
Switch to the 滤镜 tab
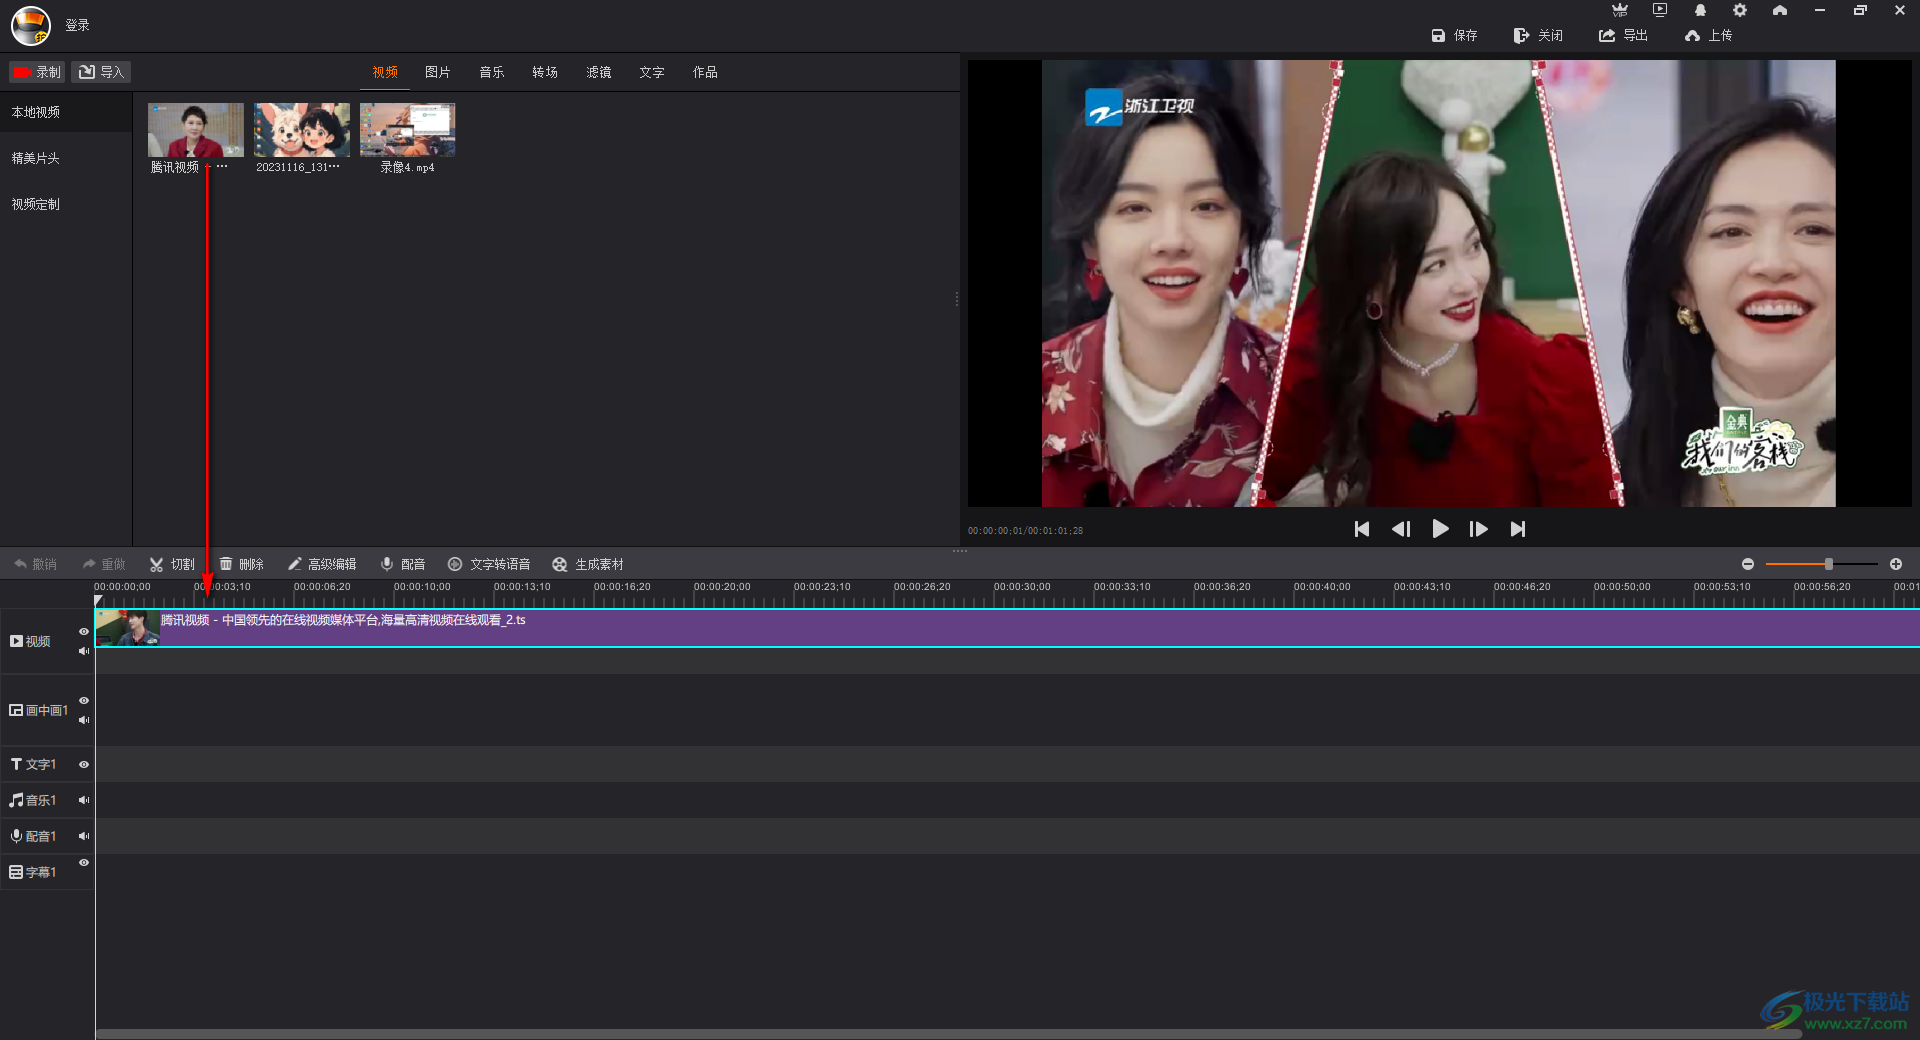click(599, 72)
